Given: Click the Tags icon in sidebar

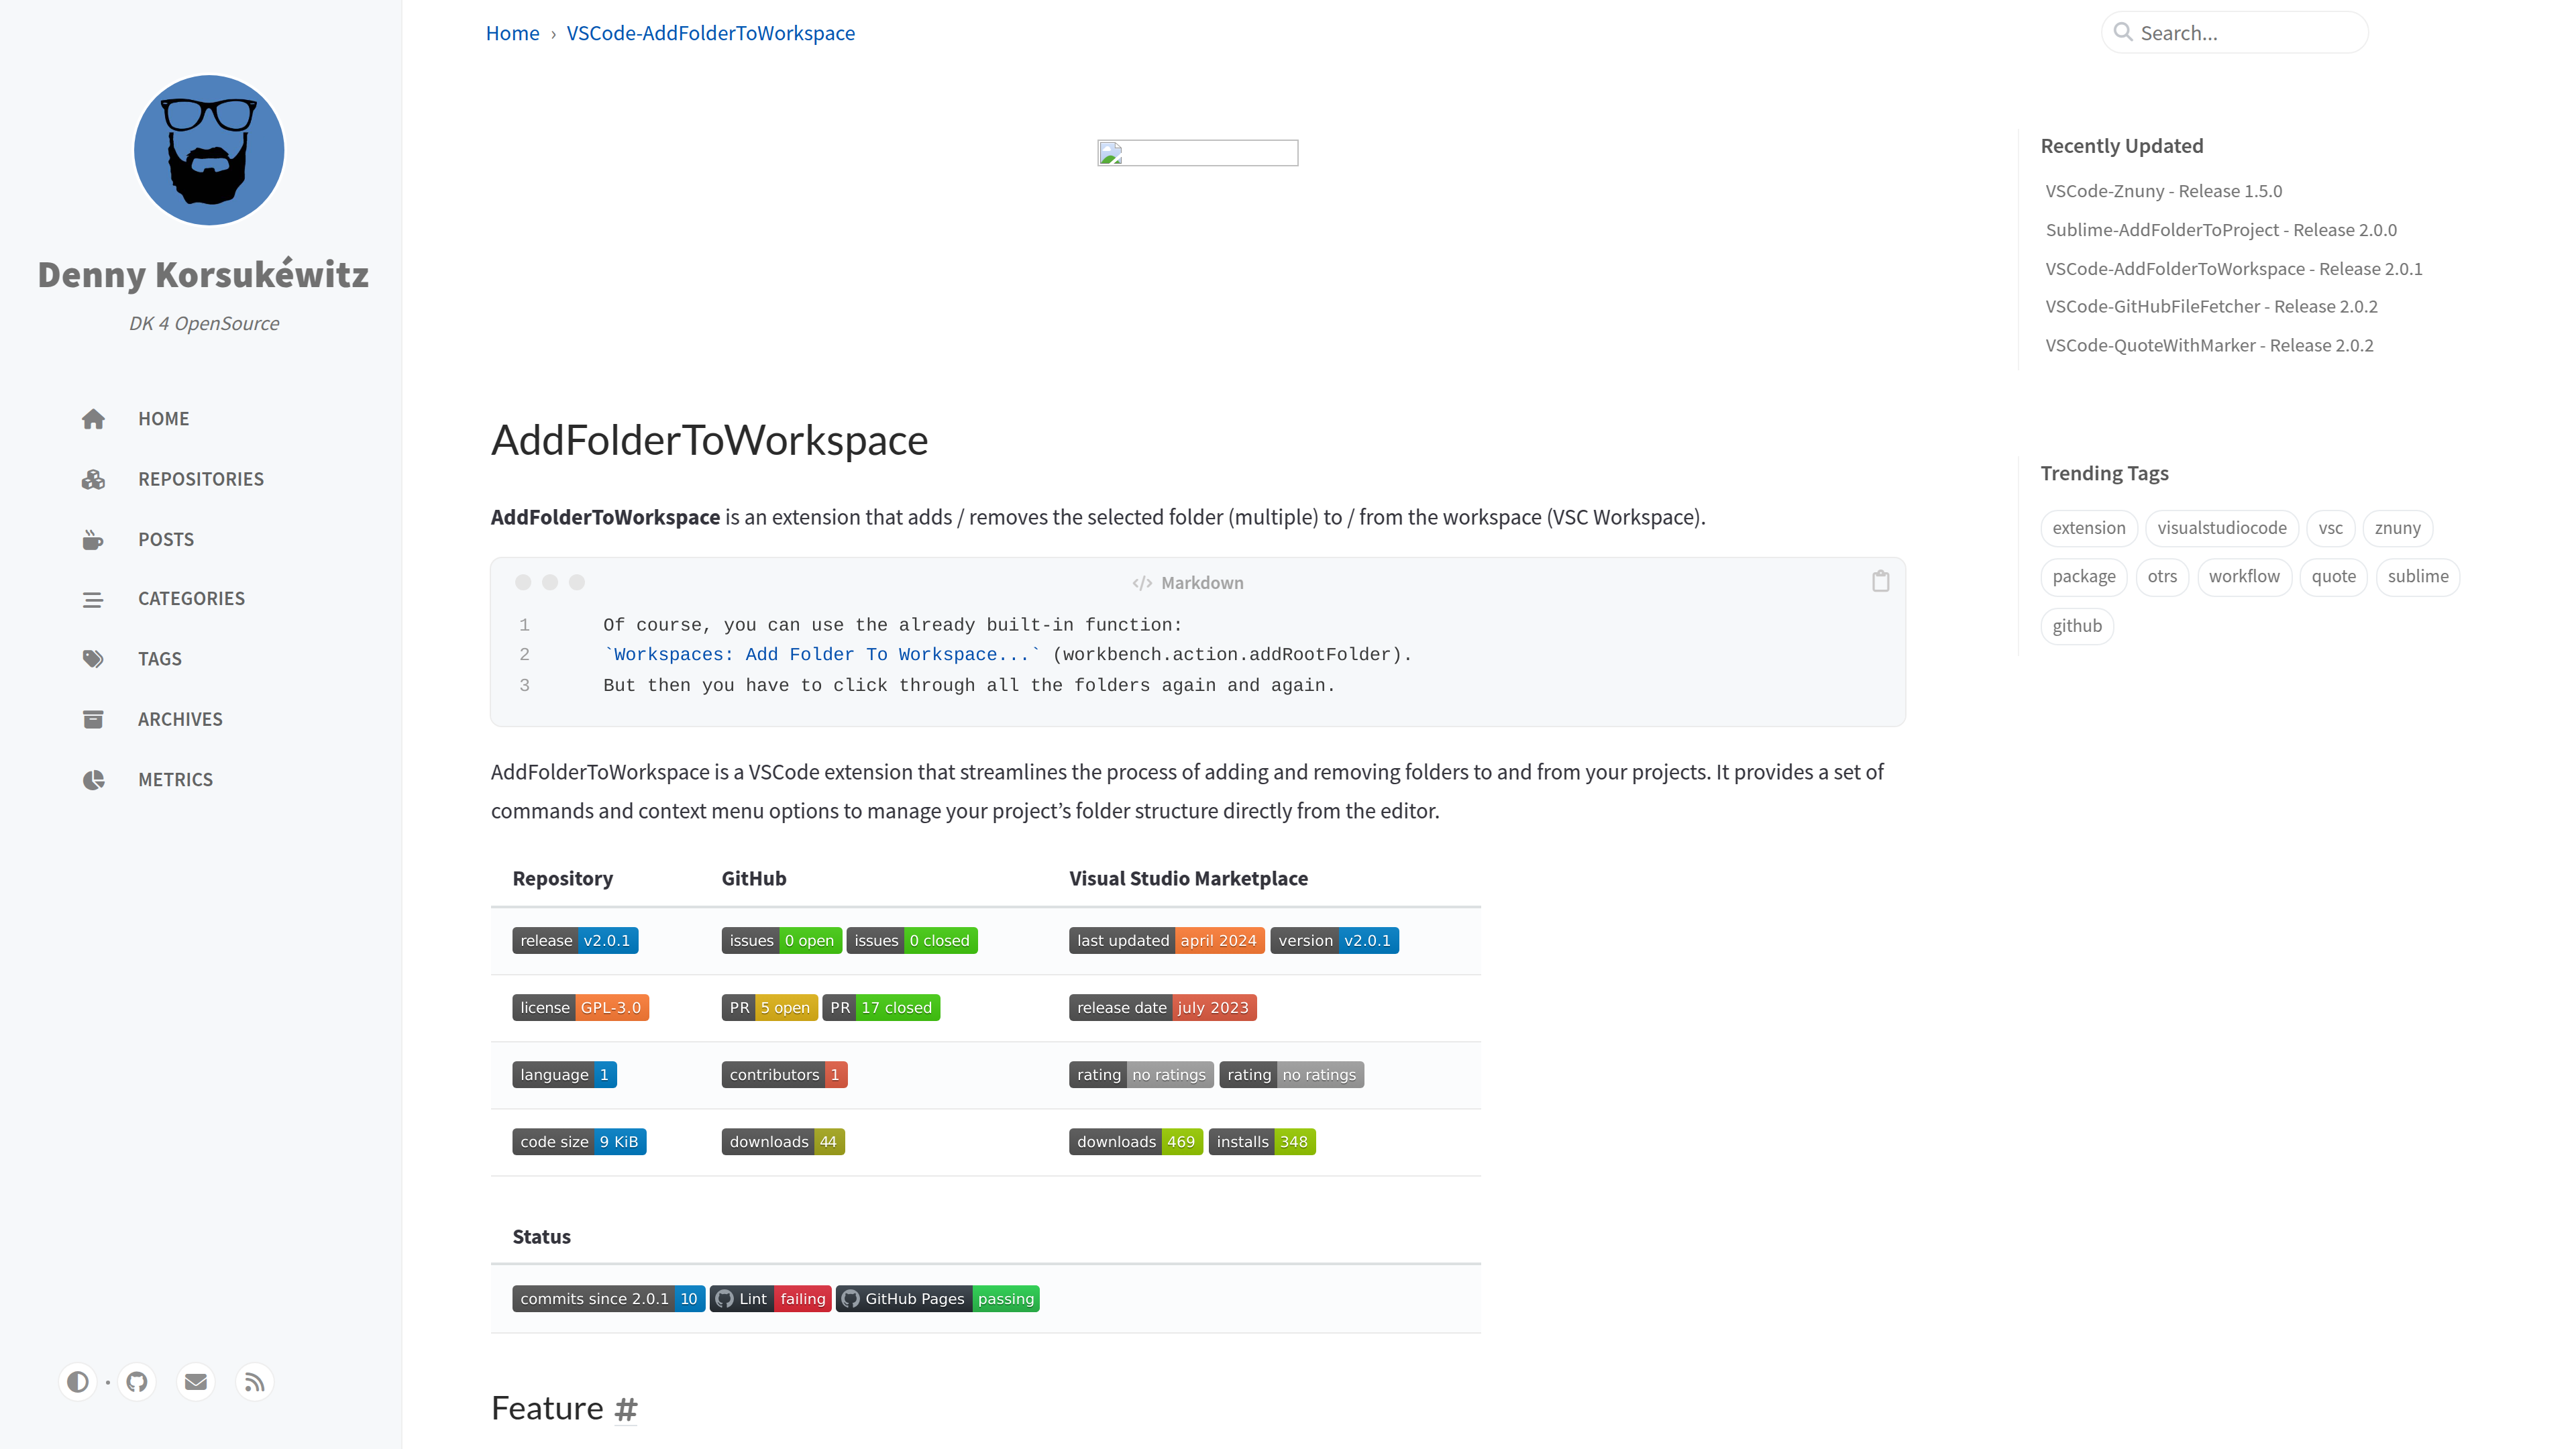Looking at the screenshot, I should 93,659.
